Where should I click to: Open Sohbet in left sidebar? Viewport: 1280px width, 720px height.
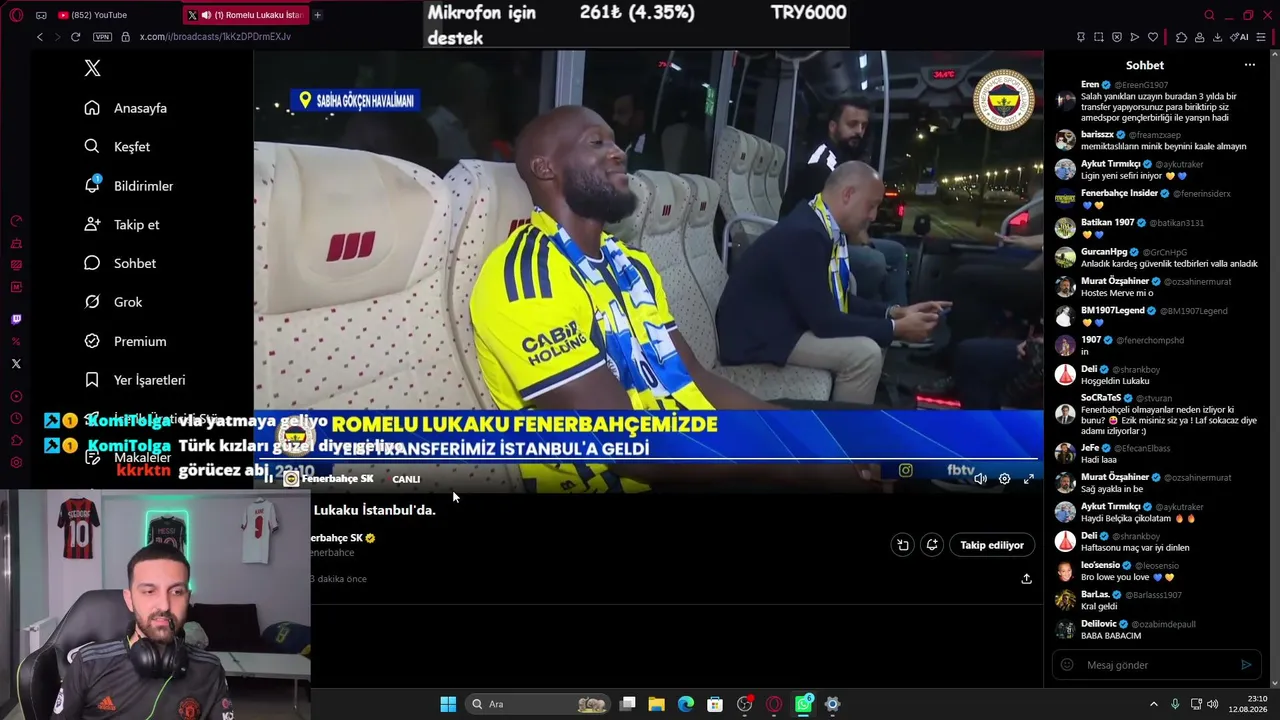pyautogui.click(x=120, y=263)
